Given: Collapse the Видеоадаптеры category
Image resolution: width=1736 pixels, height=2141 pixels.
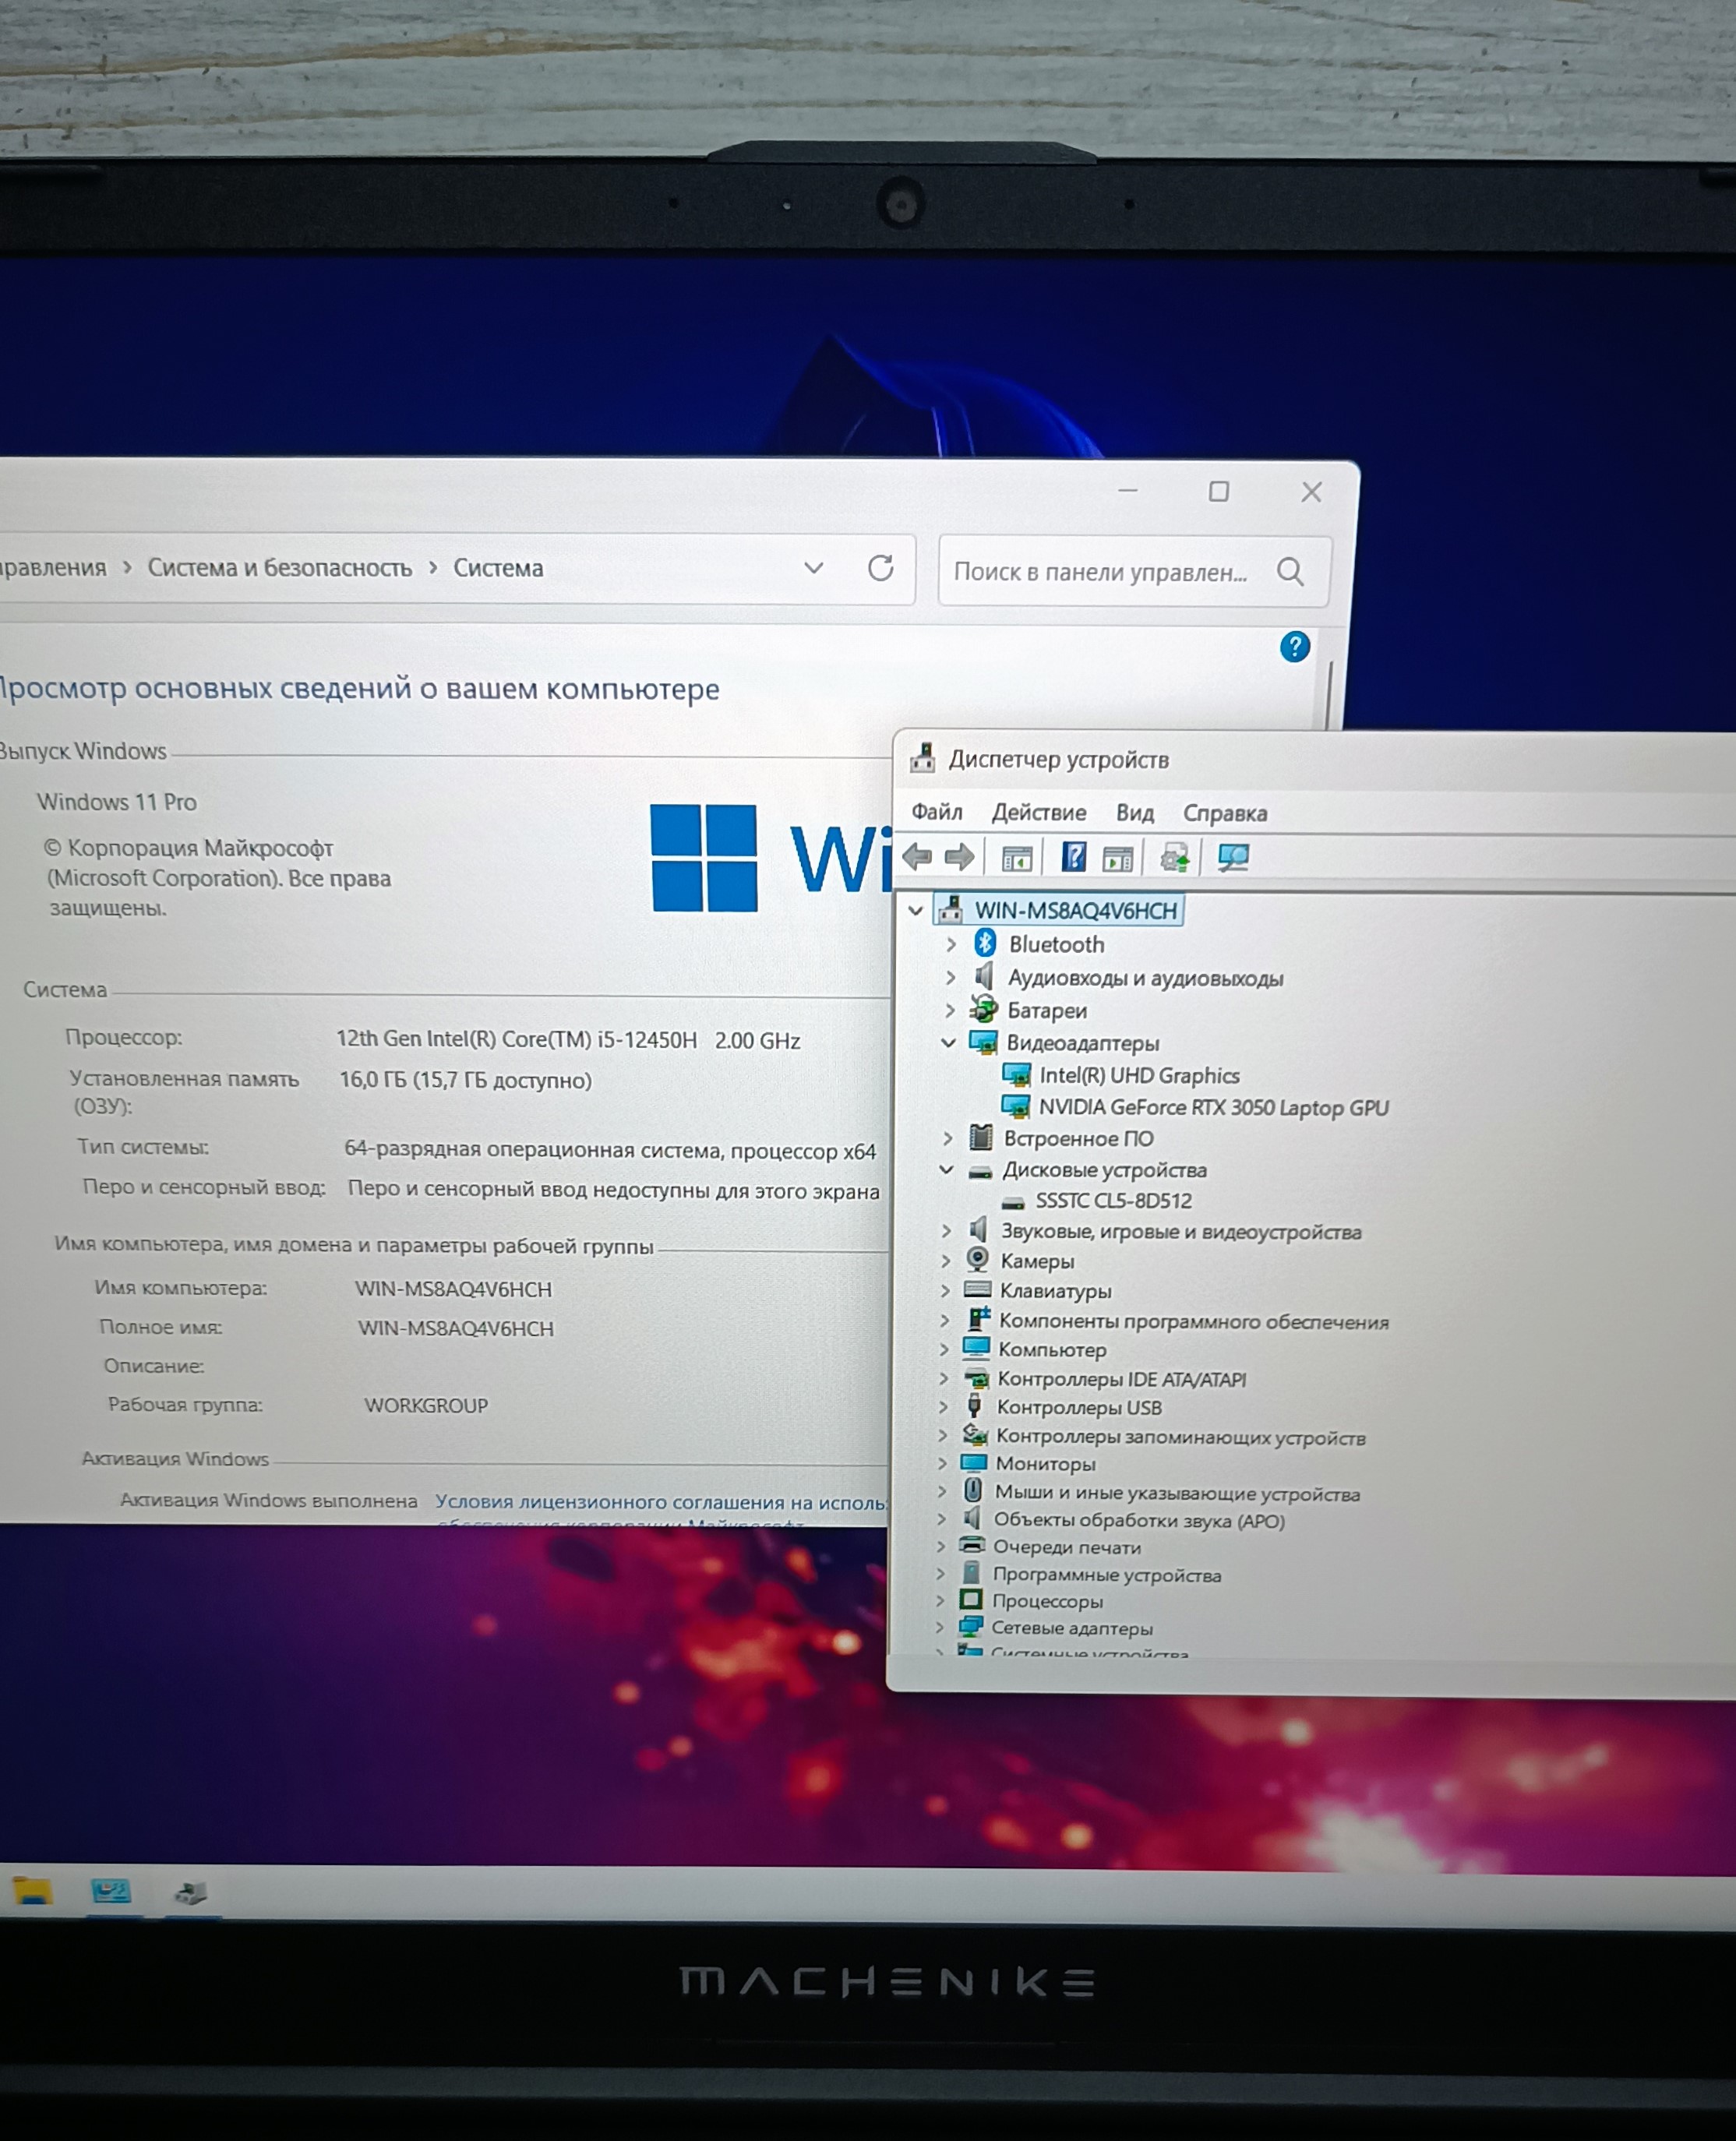Looking at the screenshot, I should coord(948,1042).
